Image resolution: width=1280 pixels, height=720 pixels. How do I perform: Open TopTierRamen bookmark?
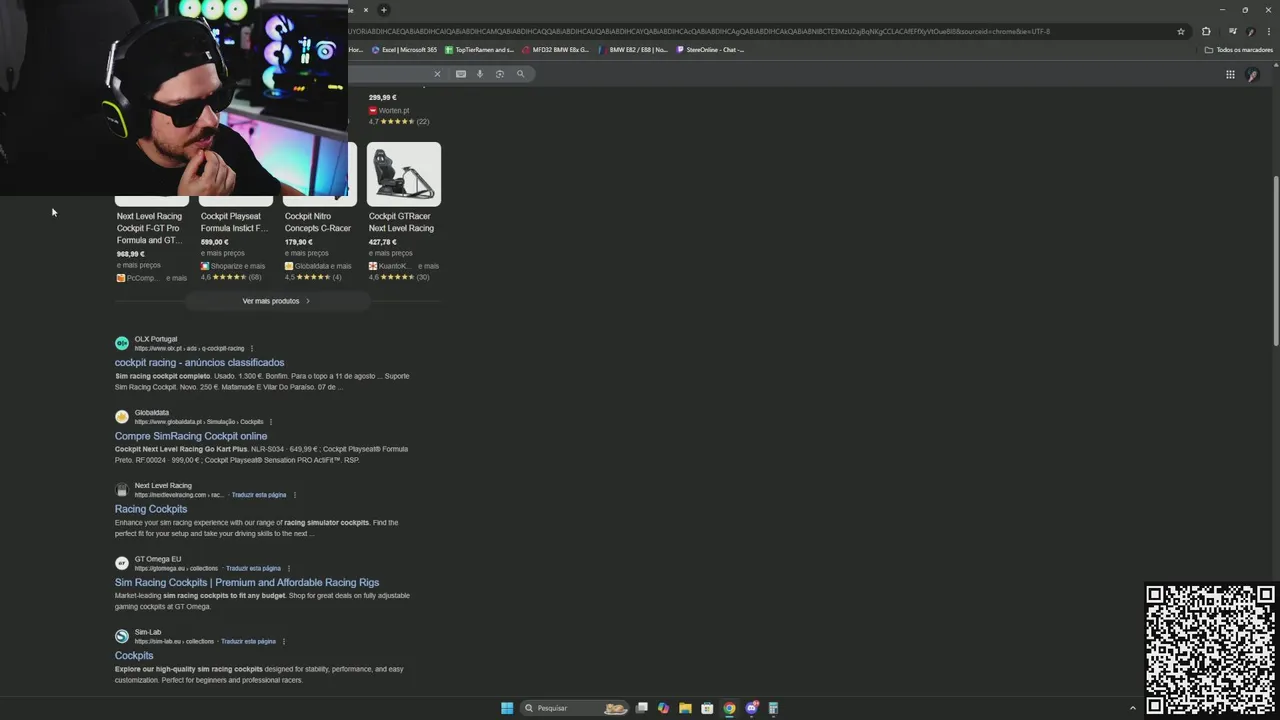[480, 49]
